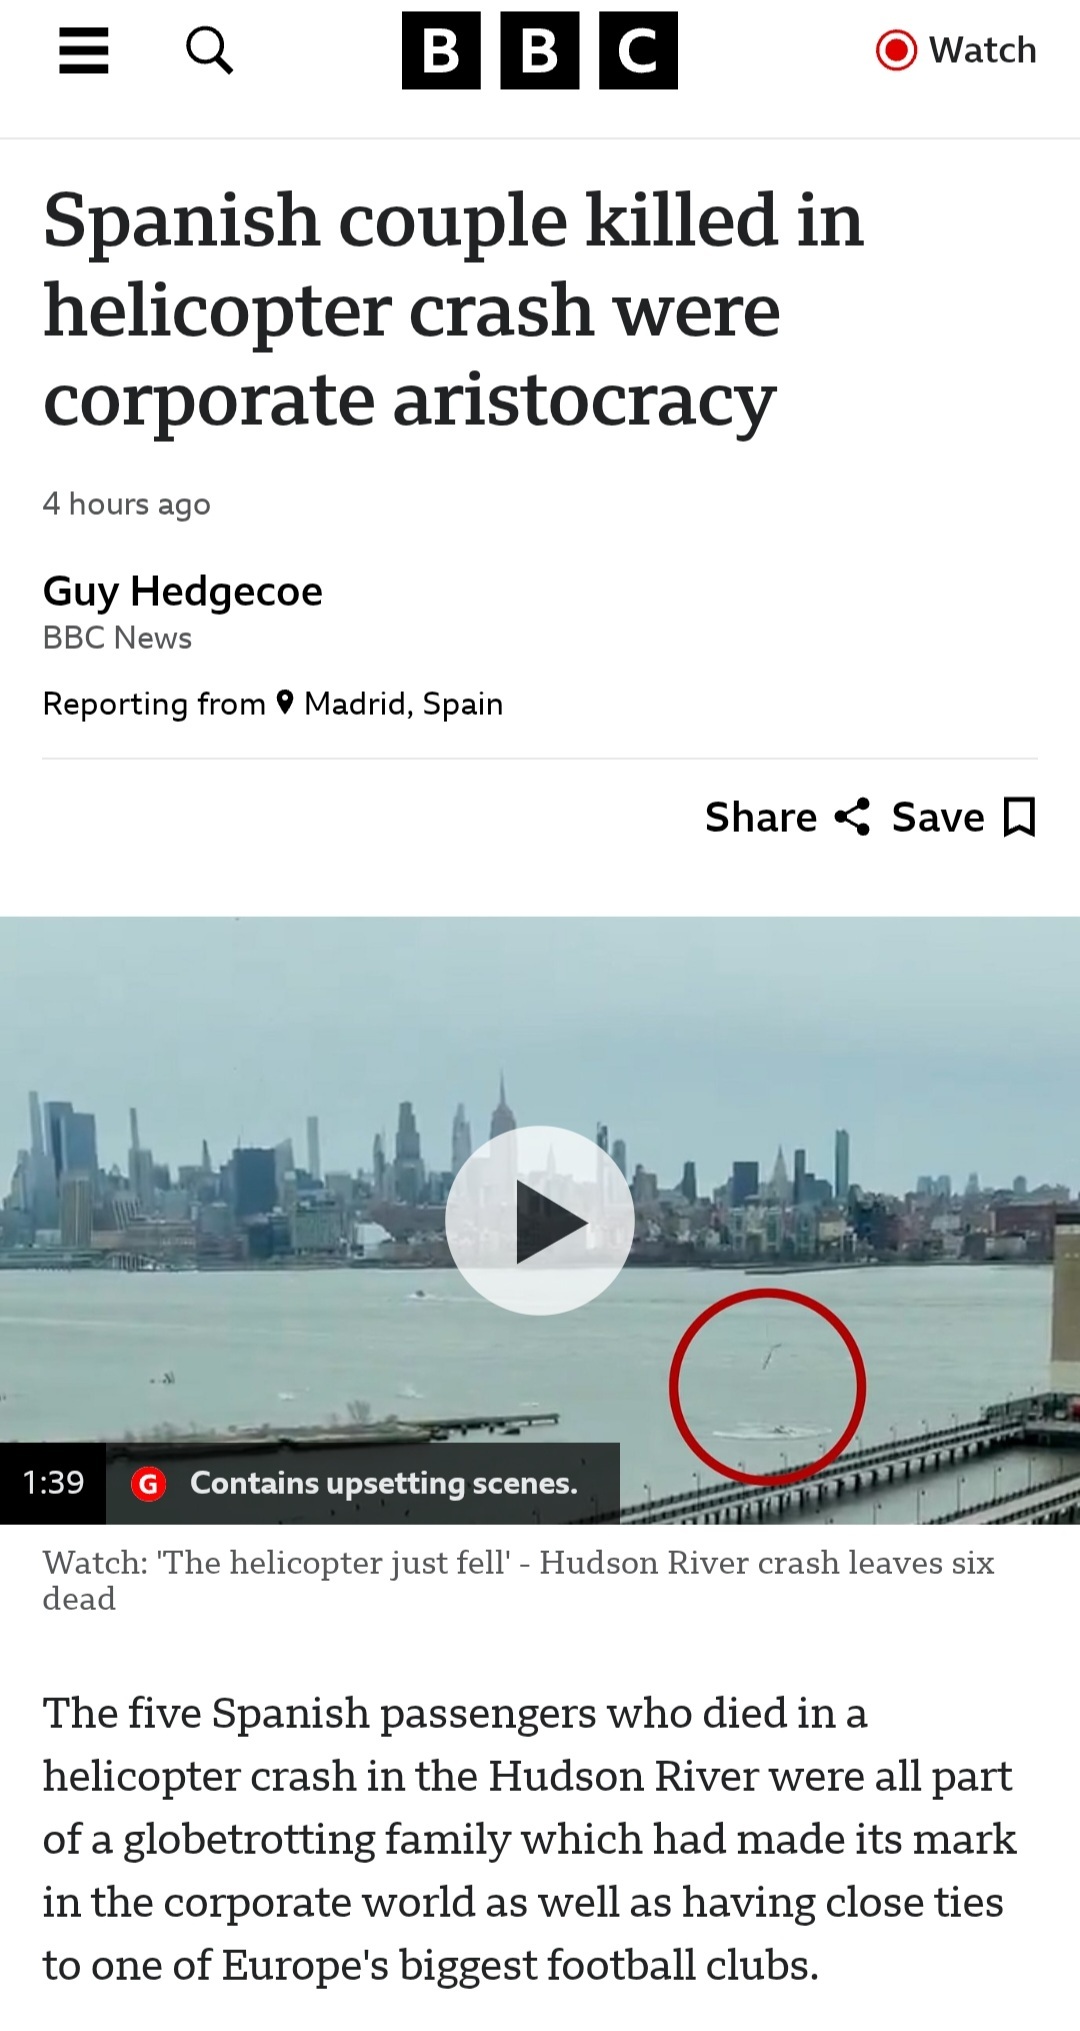Image resolution: width=1080 pixels, height=2031 pixels.
Task: Click the Save text label
Action: (x=938, y=817)
